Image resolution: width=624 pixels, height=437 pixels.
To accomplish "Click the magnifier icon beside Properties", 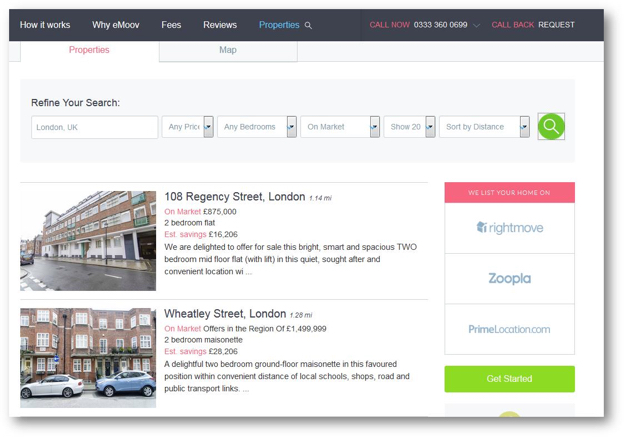I will tap(308, 26).
